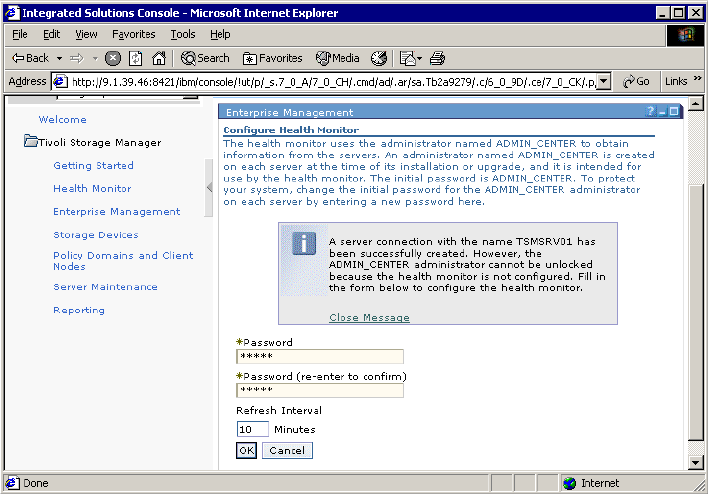Open the Help menu
The image size is (708, 494).
tap(220, 34)
